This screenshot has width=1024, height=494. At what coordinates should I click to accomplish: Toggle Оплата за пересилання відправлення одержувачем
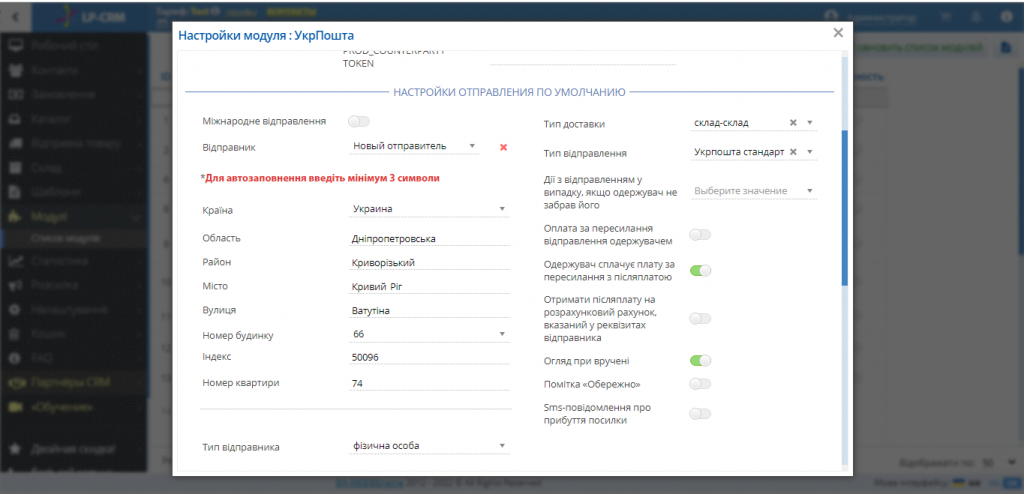(x=700, y=235)
